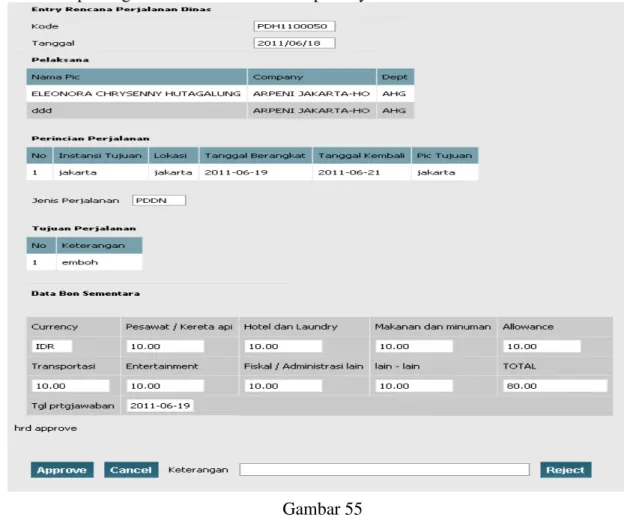This screenshot has height=517, width=624.
Task: Click the Lokasi column header
Action: pyautogui.click(x=174, y=156)
